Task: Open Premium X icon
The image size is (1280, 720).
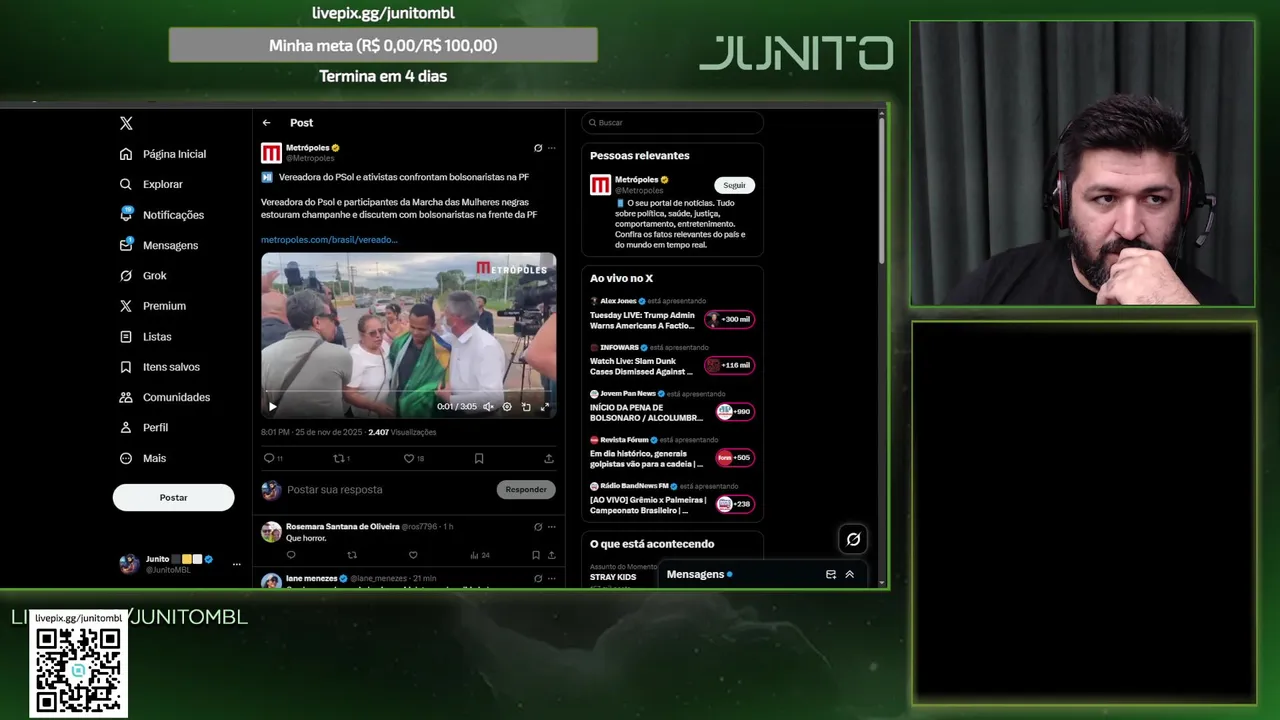Action: 126,306
